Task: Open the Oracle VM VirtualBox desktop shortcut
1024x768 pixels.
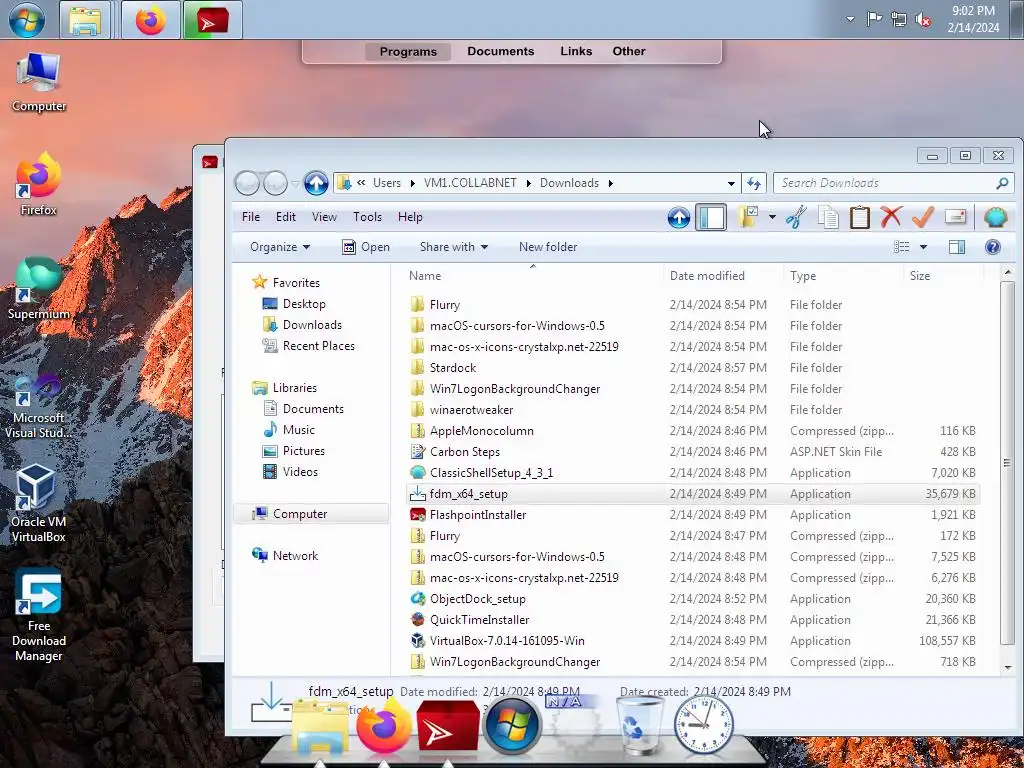Action: [x=38, y=504]
